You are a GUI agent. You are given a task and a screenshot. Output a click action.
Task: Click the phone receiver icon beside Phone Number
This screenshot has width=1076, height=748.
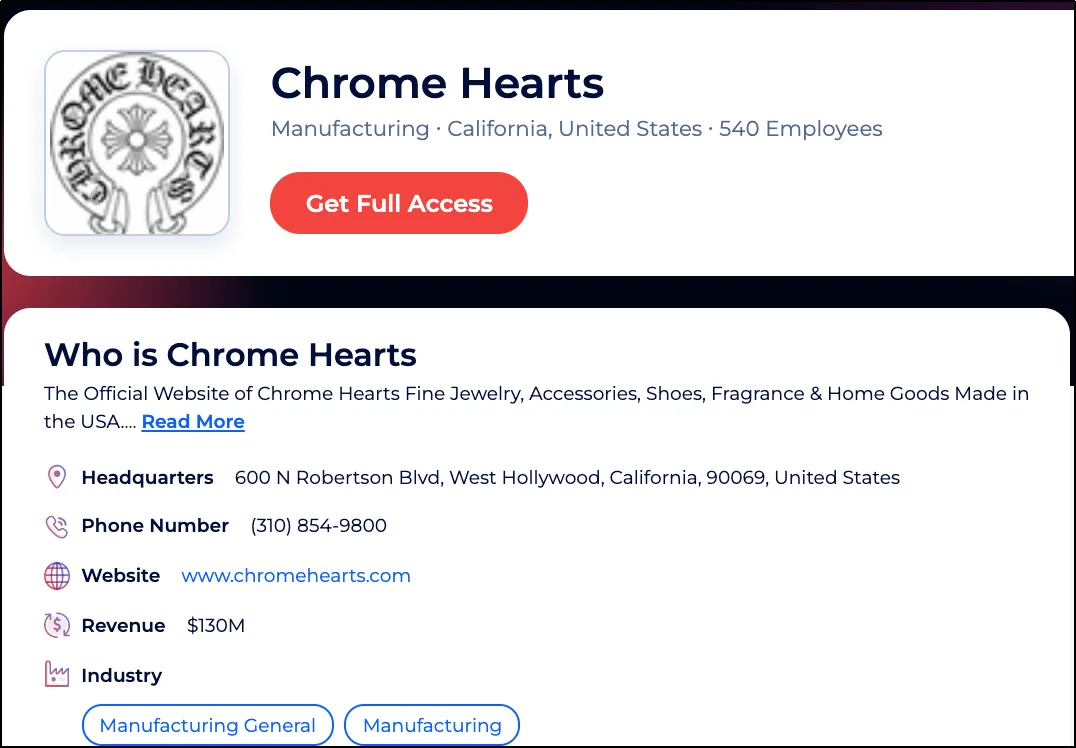point(57,525)
